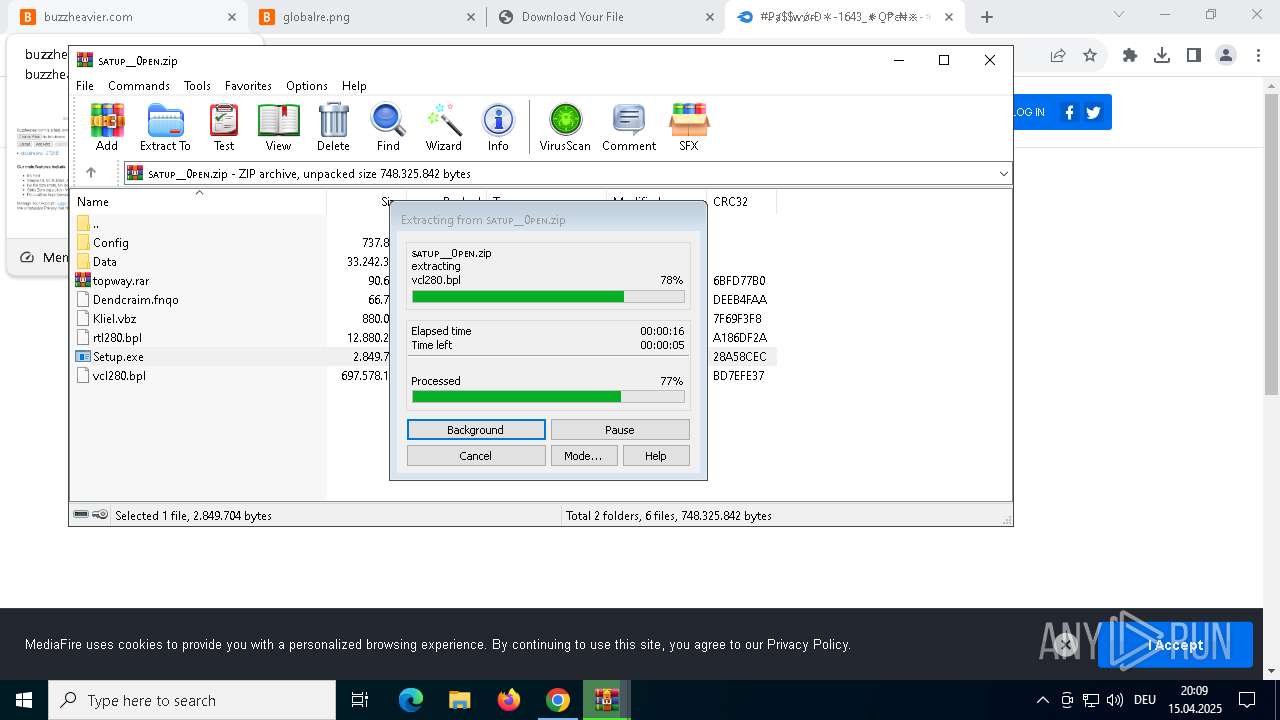Screen dimensions: 1280x720
Task: Click the vcl280.bpl file progress bar
Action: (x=548, y=297)
